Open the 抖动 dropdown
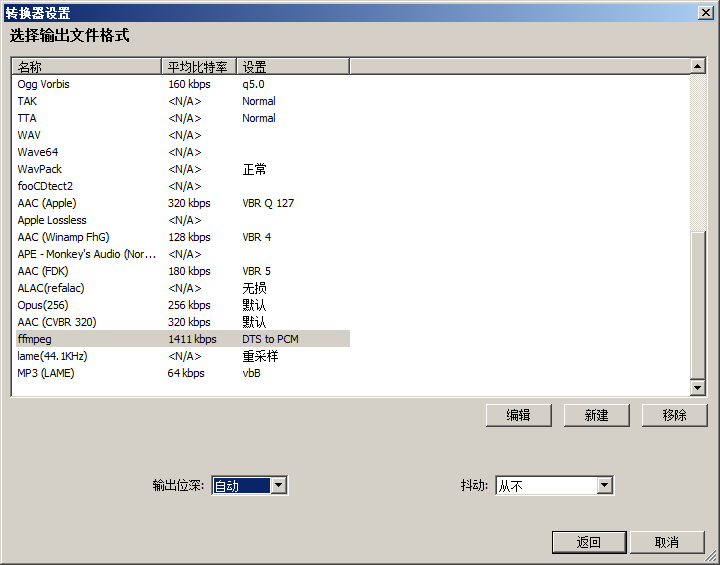Screen dimensions: 720x565 coord(605,486)
